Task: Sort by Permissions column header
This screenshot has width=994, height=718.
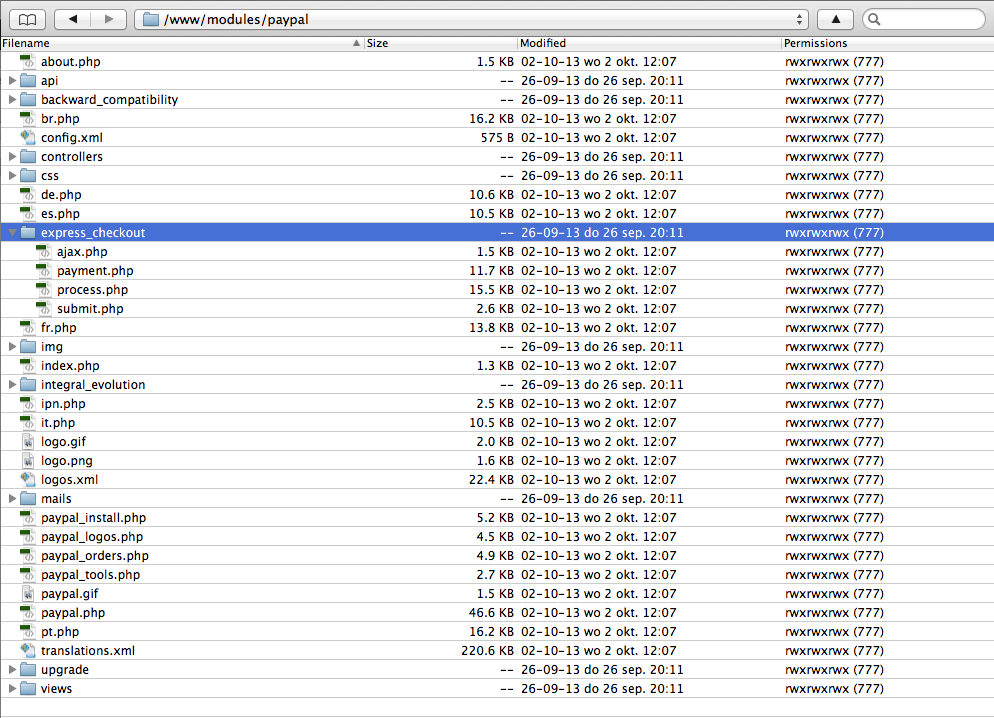Action: [888, 43]
